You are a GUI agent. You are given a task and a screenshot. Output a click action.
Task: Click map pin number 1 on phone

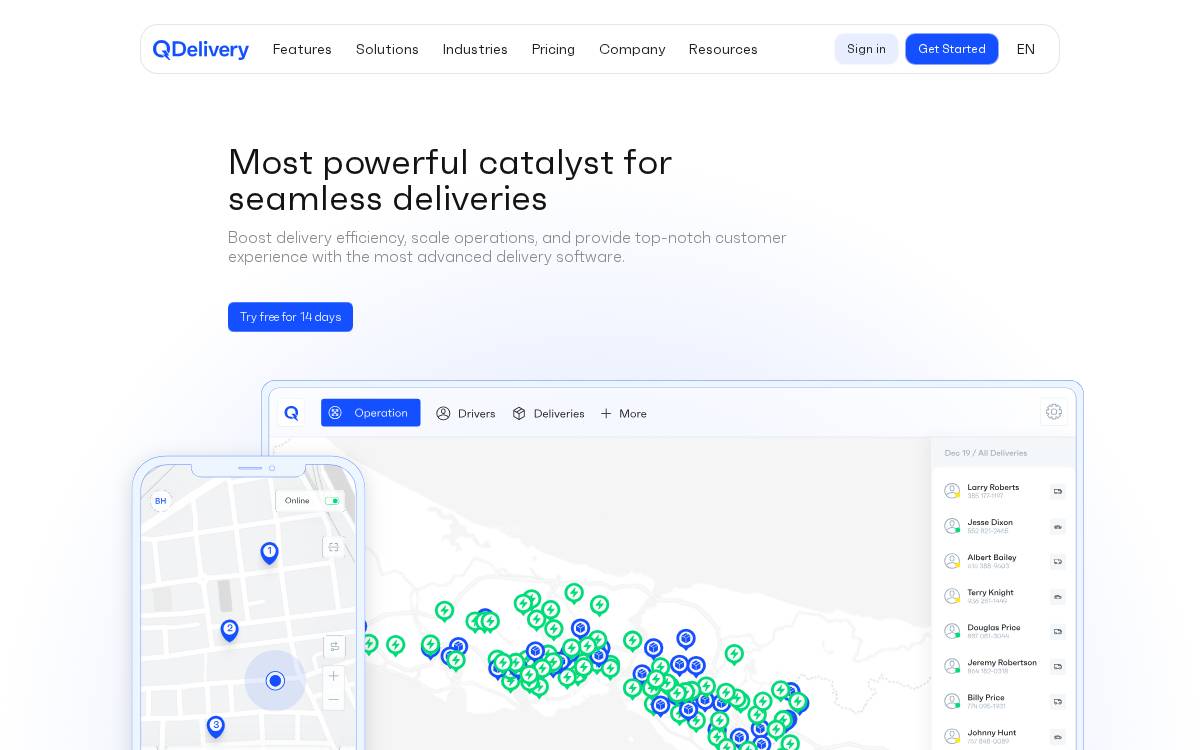pyautogui.click(x=269, y=552)
